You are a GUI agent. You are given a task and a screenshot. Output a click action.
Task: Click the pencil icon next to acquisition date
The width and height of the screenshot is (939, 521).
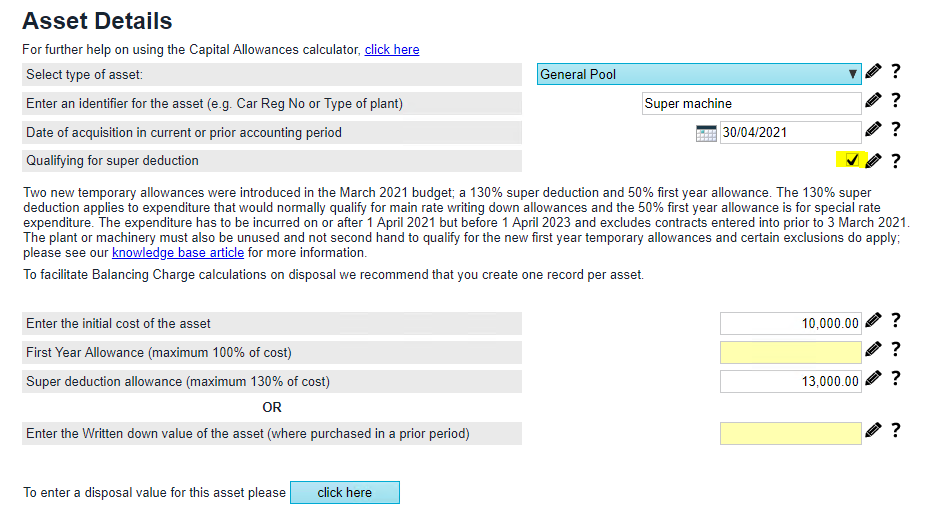[x=873, y=130]
